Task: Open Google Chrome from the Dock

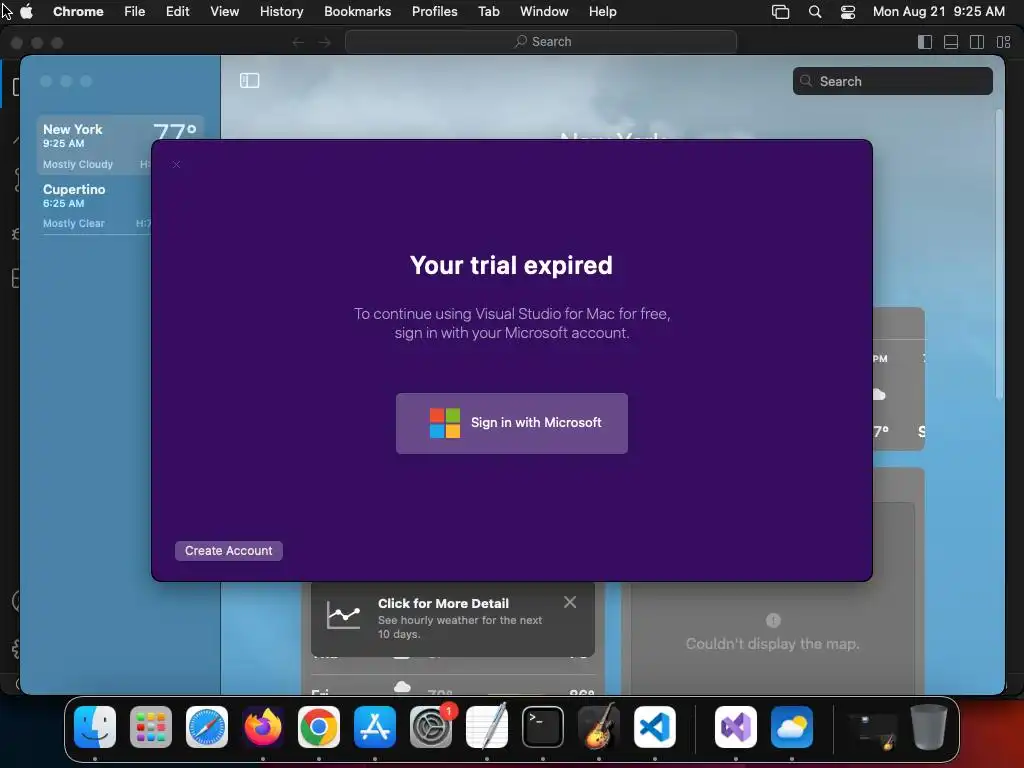Action: 319,727
